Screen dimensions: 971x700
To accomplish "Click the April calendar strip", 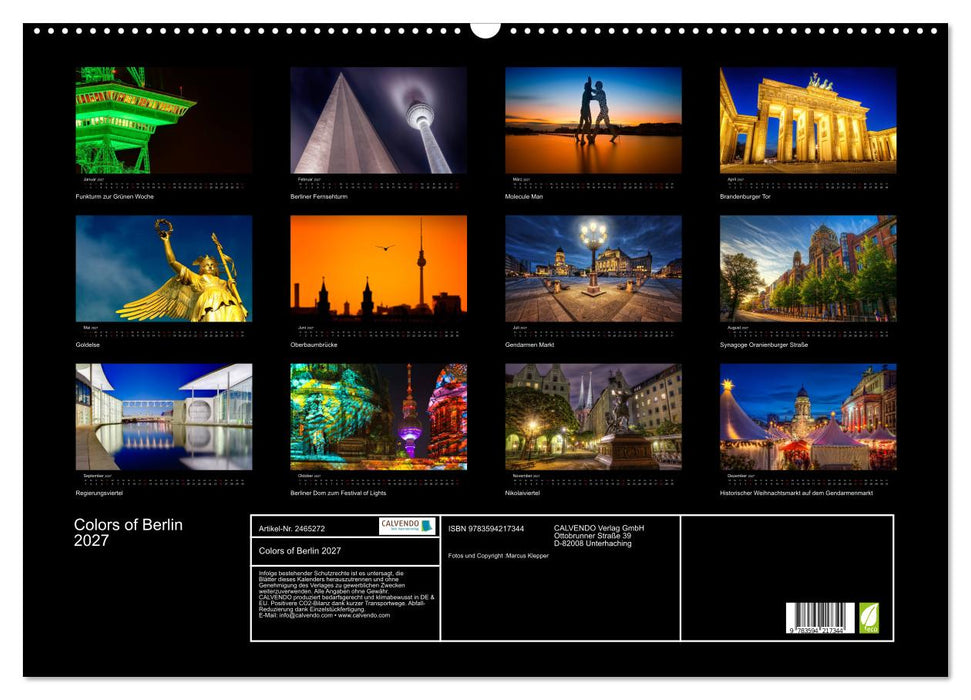I will 808,183.
